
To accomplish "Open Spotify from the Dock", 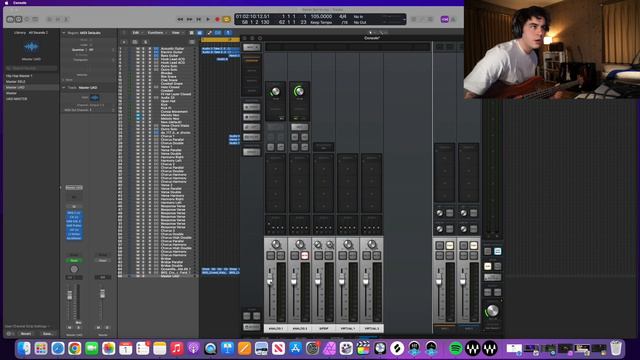I will pos(456,348).
